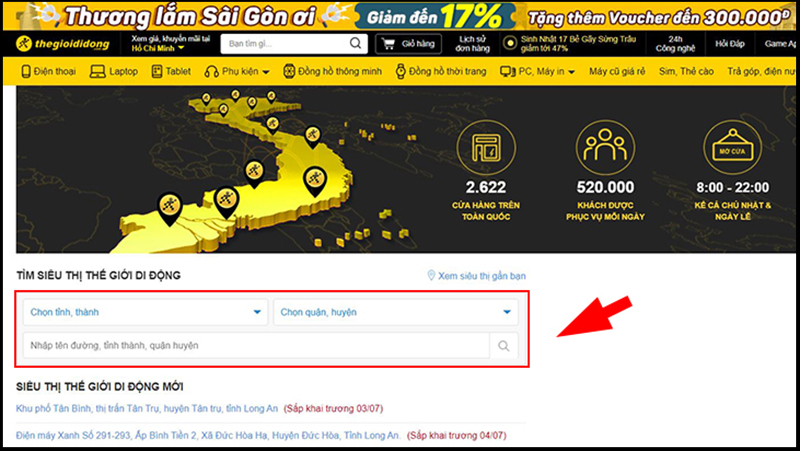Open the Giỏ hàng cart
Viewport: 800px width, 451px height.
coord(409,44)
